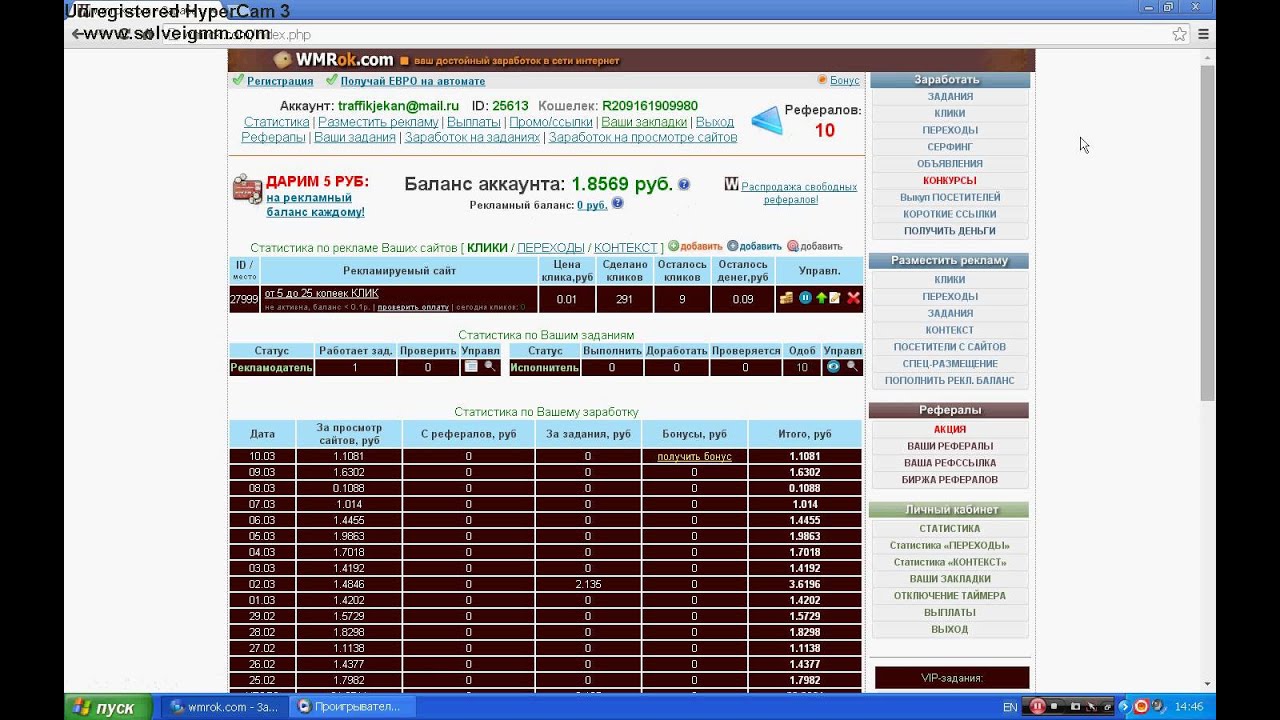Click the W icon beside Распродажа link
This screenshot has width=1280, height=720.
(731, 185)
